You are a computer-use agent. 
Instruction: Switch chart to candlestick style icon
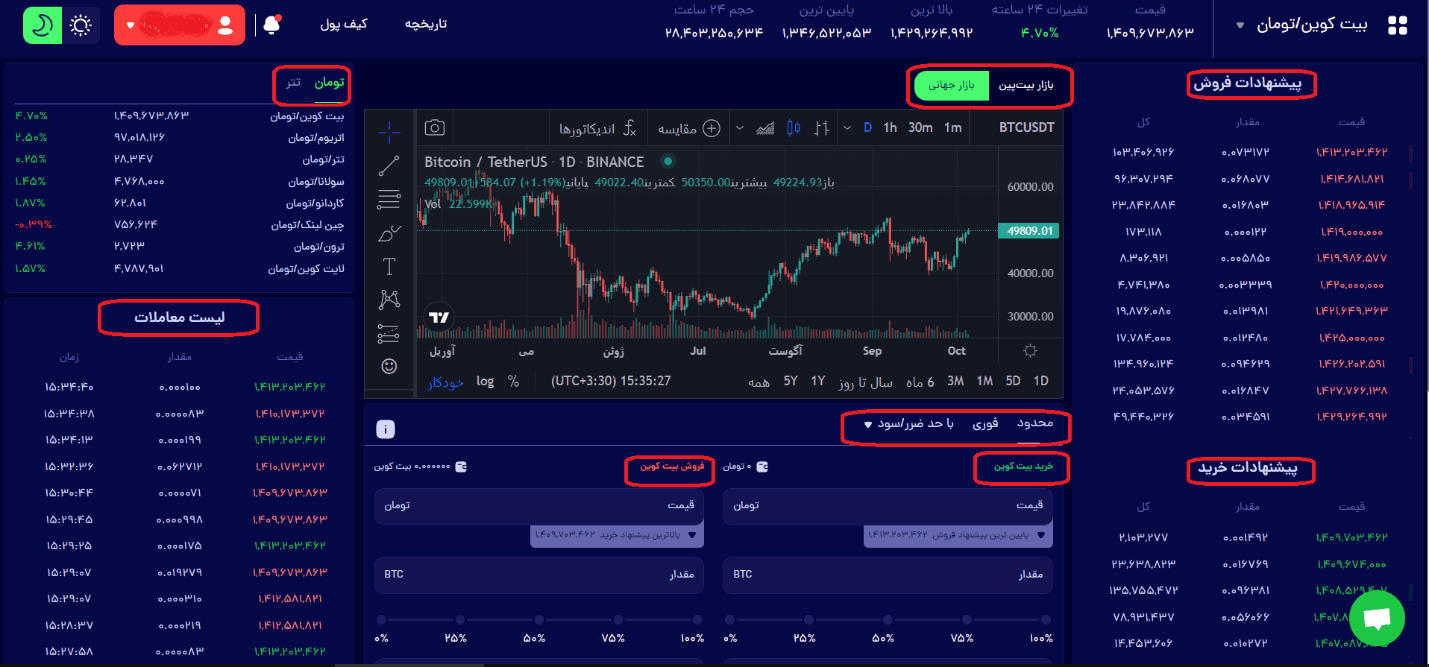coord(794,128)
